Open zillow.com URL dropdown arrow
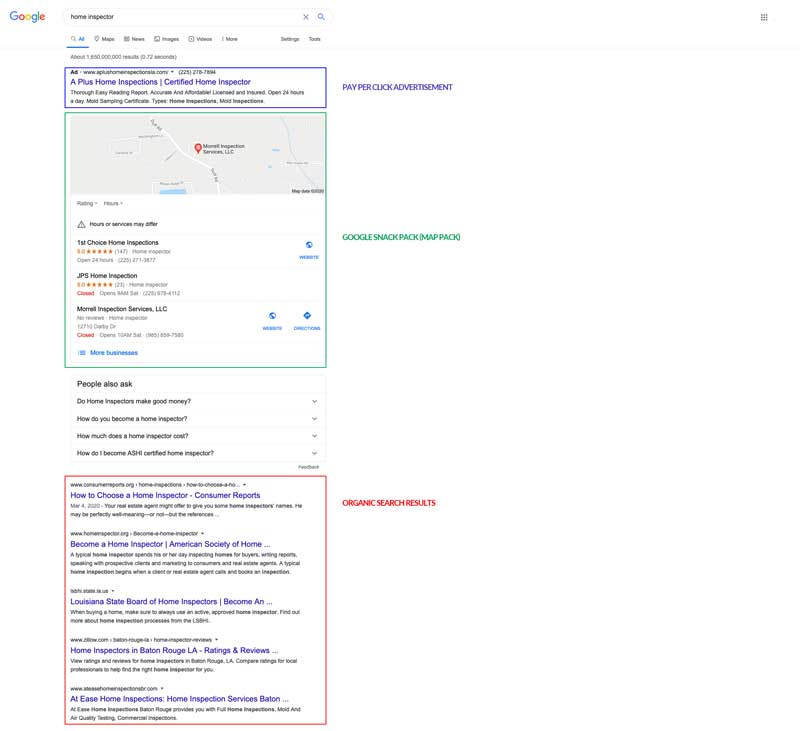This screenshot has width=800, height=731. 217,640
